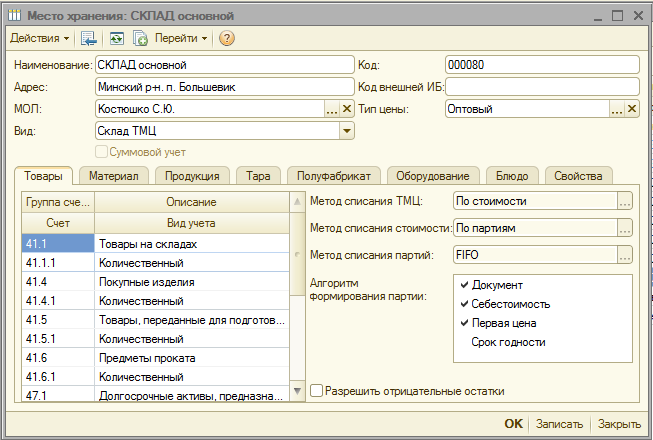Clear the Тип цены field with X

click(x=631, y=109)
